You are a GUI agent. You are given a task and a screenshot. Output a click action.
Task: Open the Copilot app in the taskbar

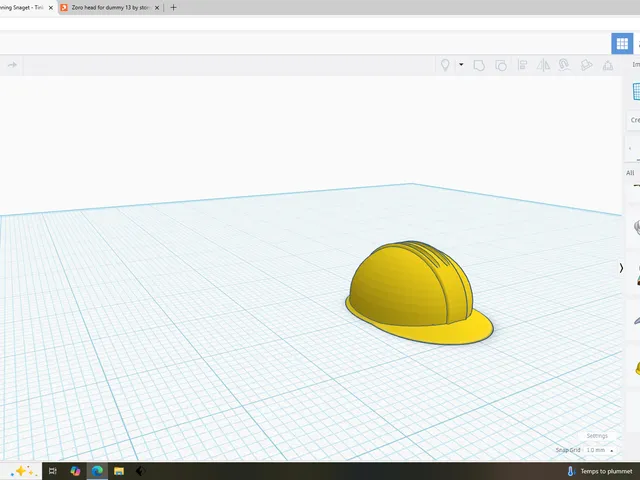[75, 471]
